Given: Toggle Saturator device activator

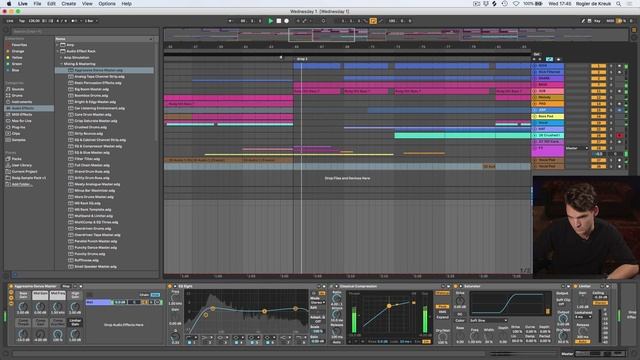Looking at the screenshot, I should [456, 287].
